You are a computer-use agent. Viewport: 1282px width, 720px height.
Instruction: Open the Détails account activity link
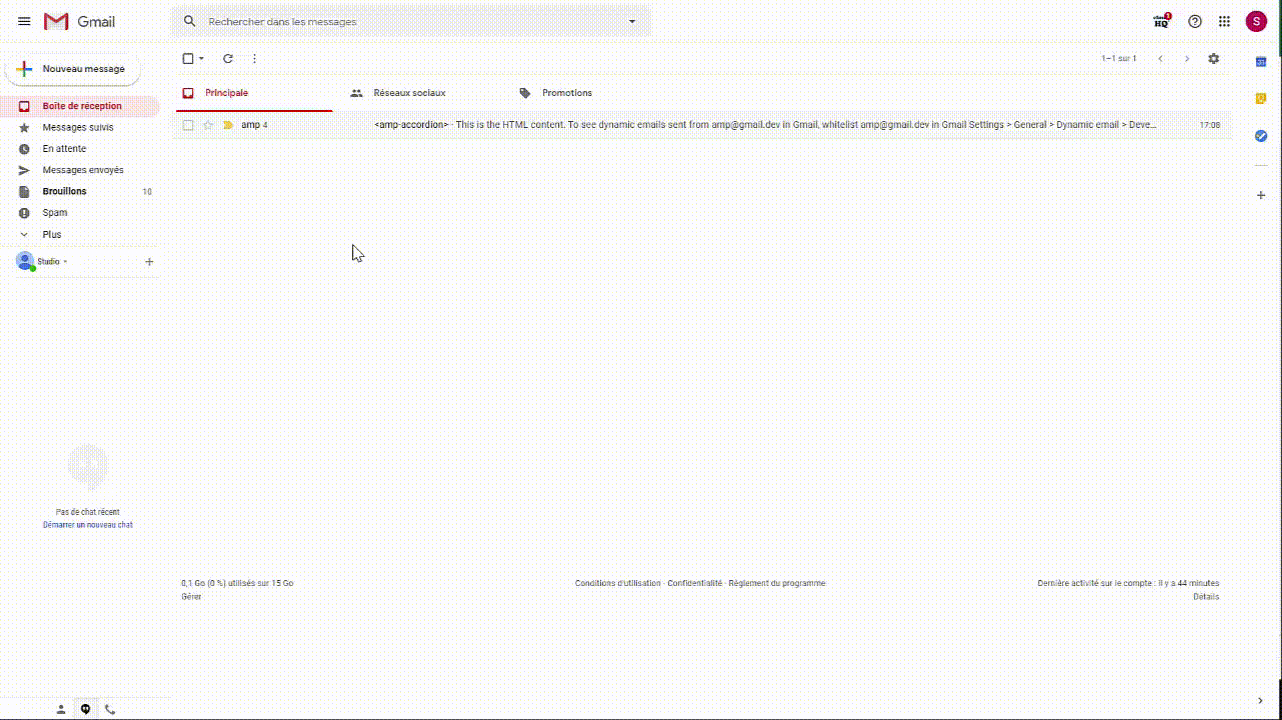(1205, 597)
